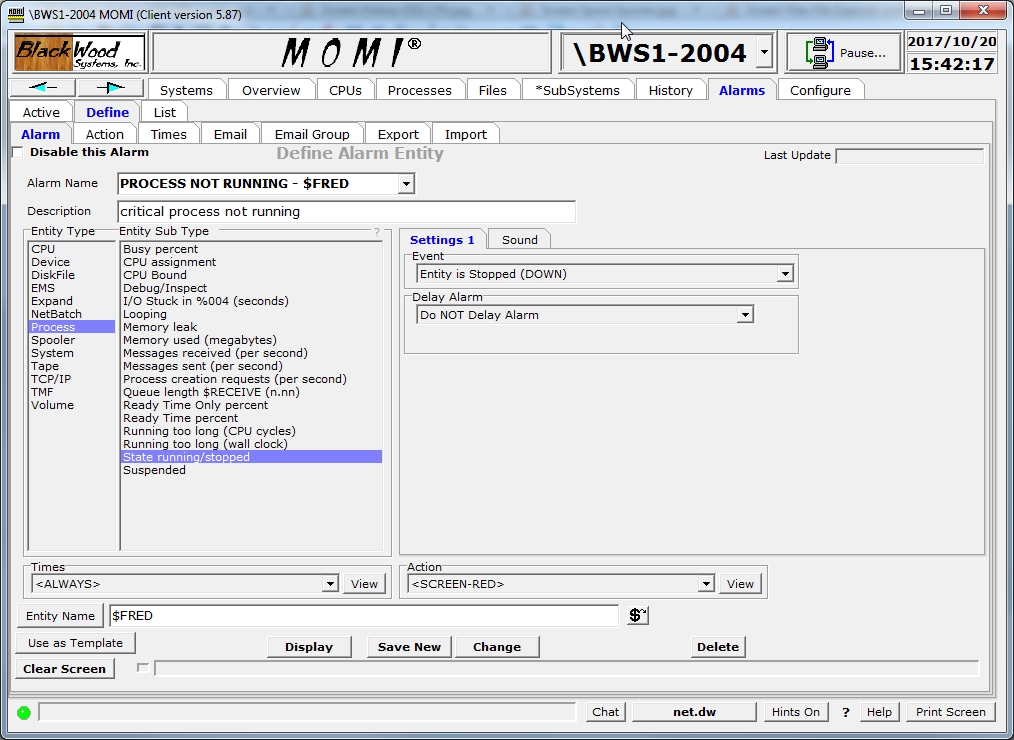Enable the Disable this Alarm checkbox
This screenshot has height=740, width=1014.
tap(18, 153)
